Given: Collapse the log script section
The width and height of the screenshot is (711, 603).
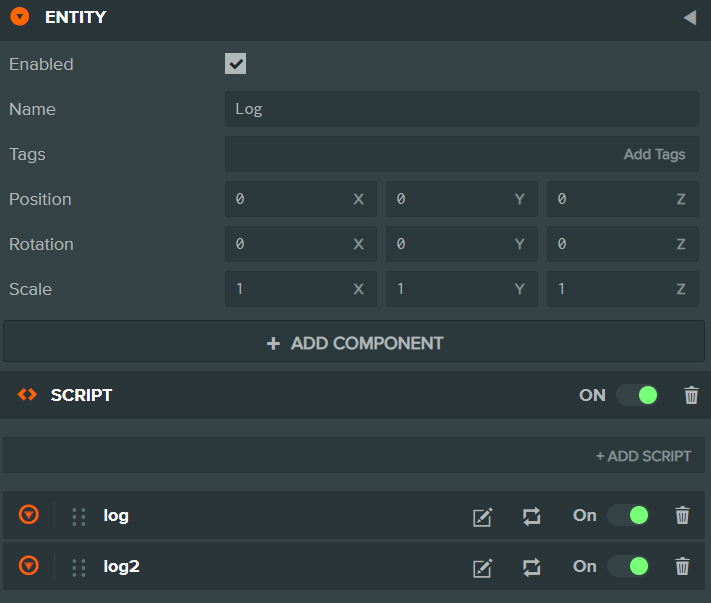Looking at the screenshot, I should (29, 515).
